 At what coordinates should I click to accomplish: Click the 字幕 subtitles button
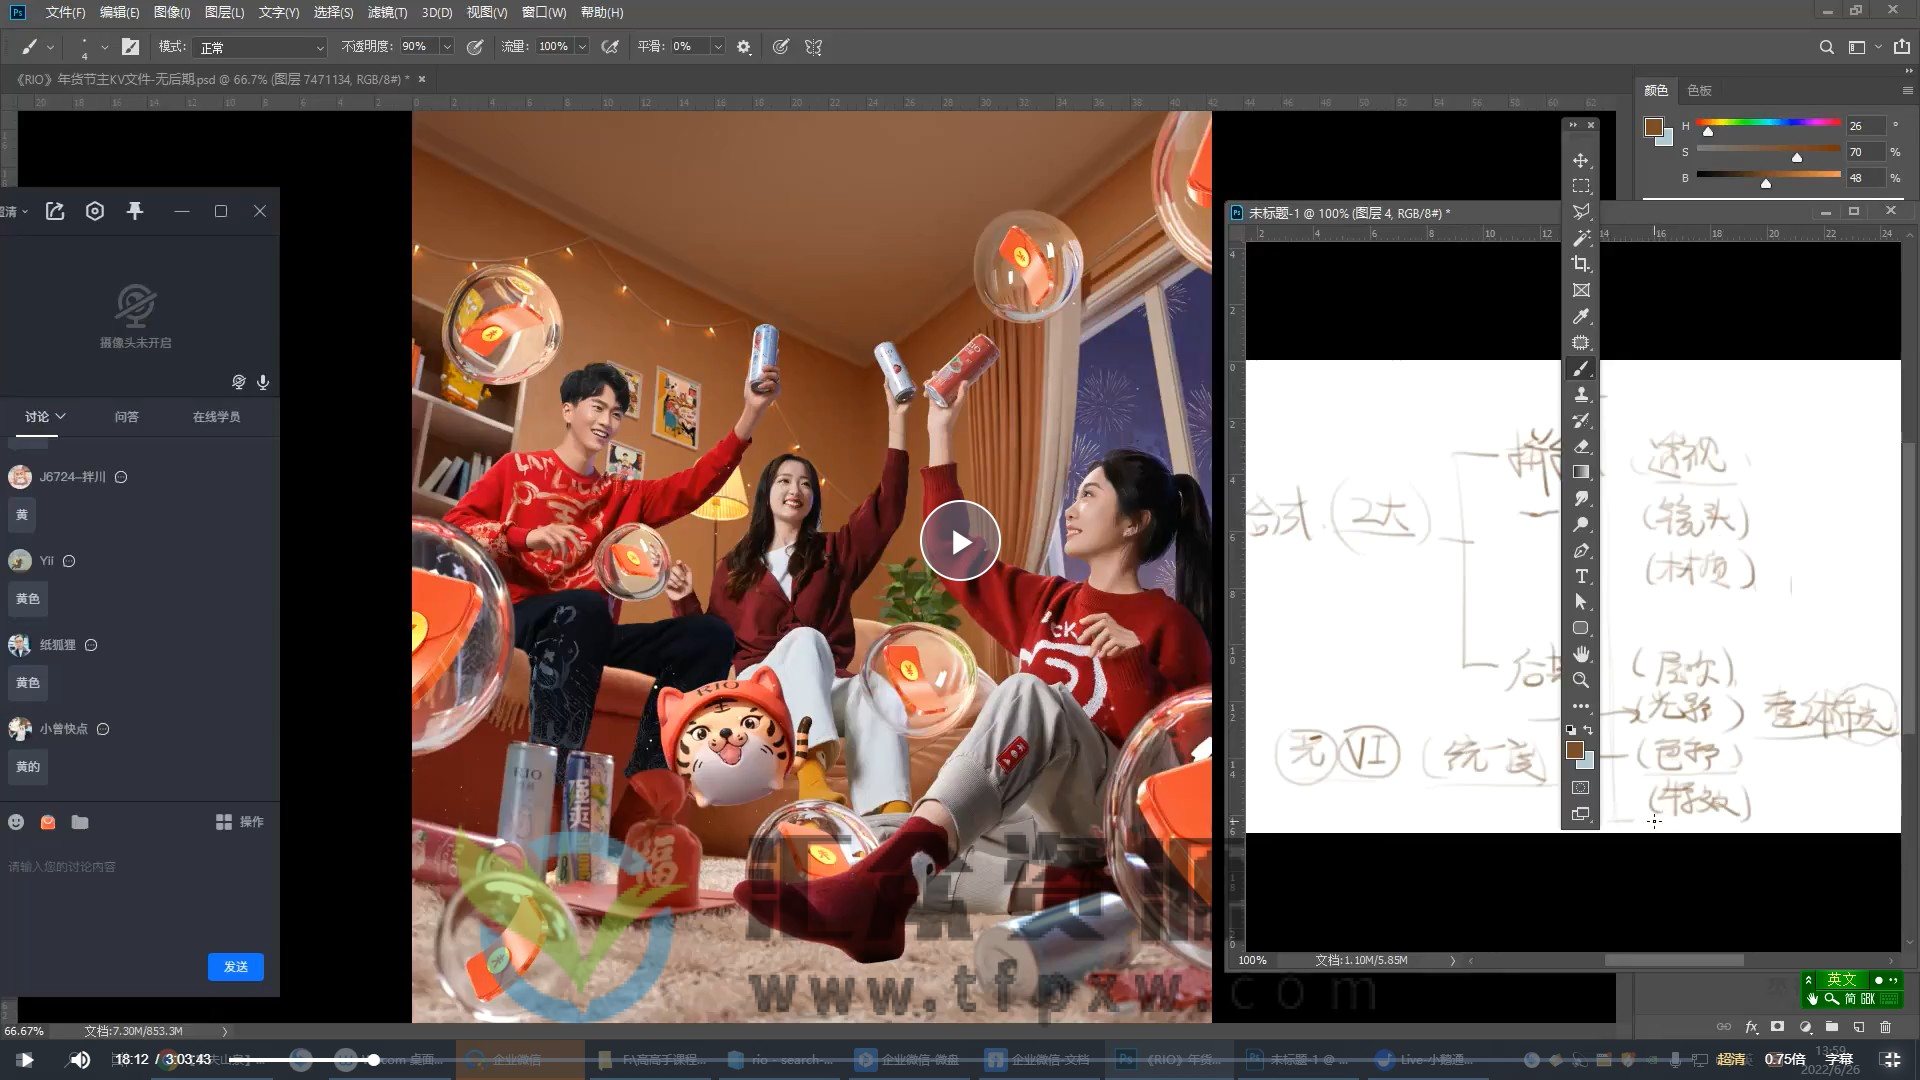(1839, 1059)
